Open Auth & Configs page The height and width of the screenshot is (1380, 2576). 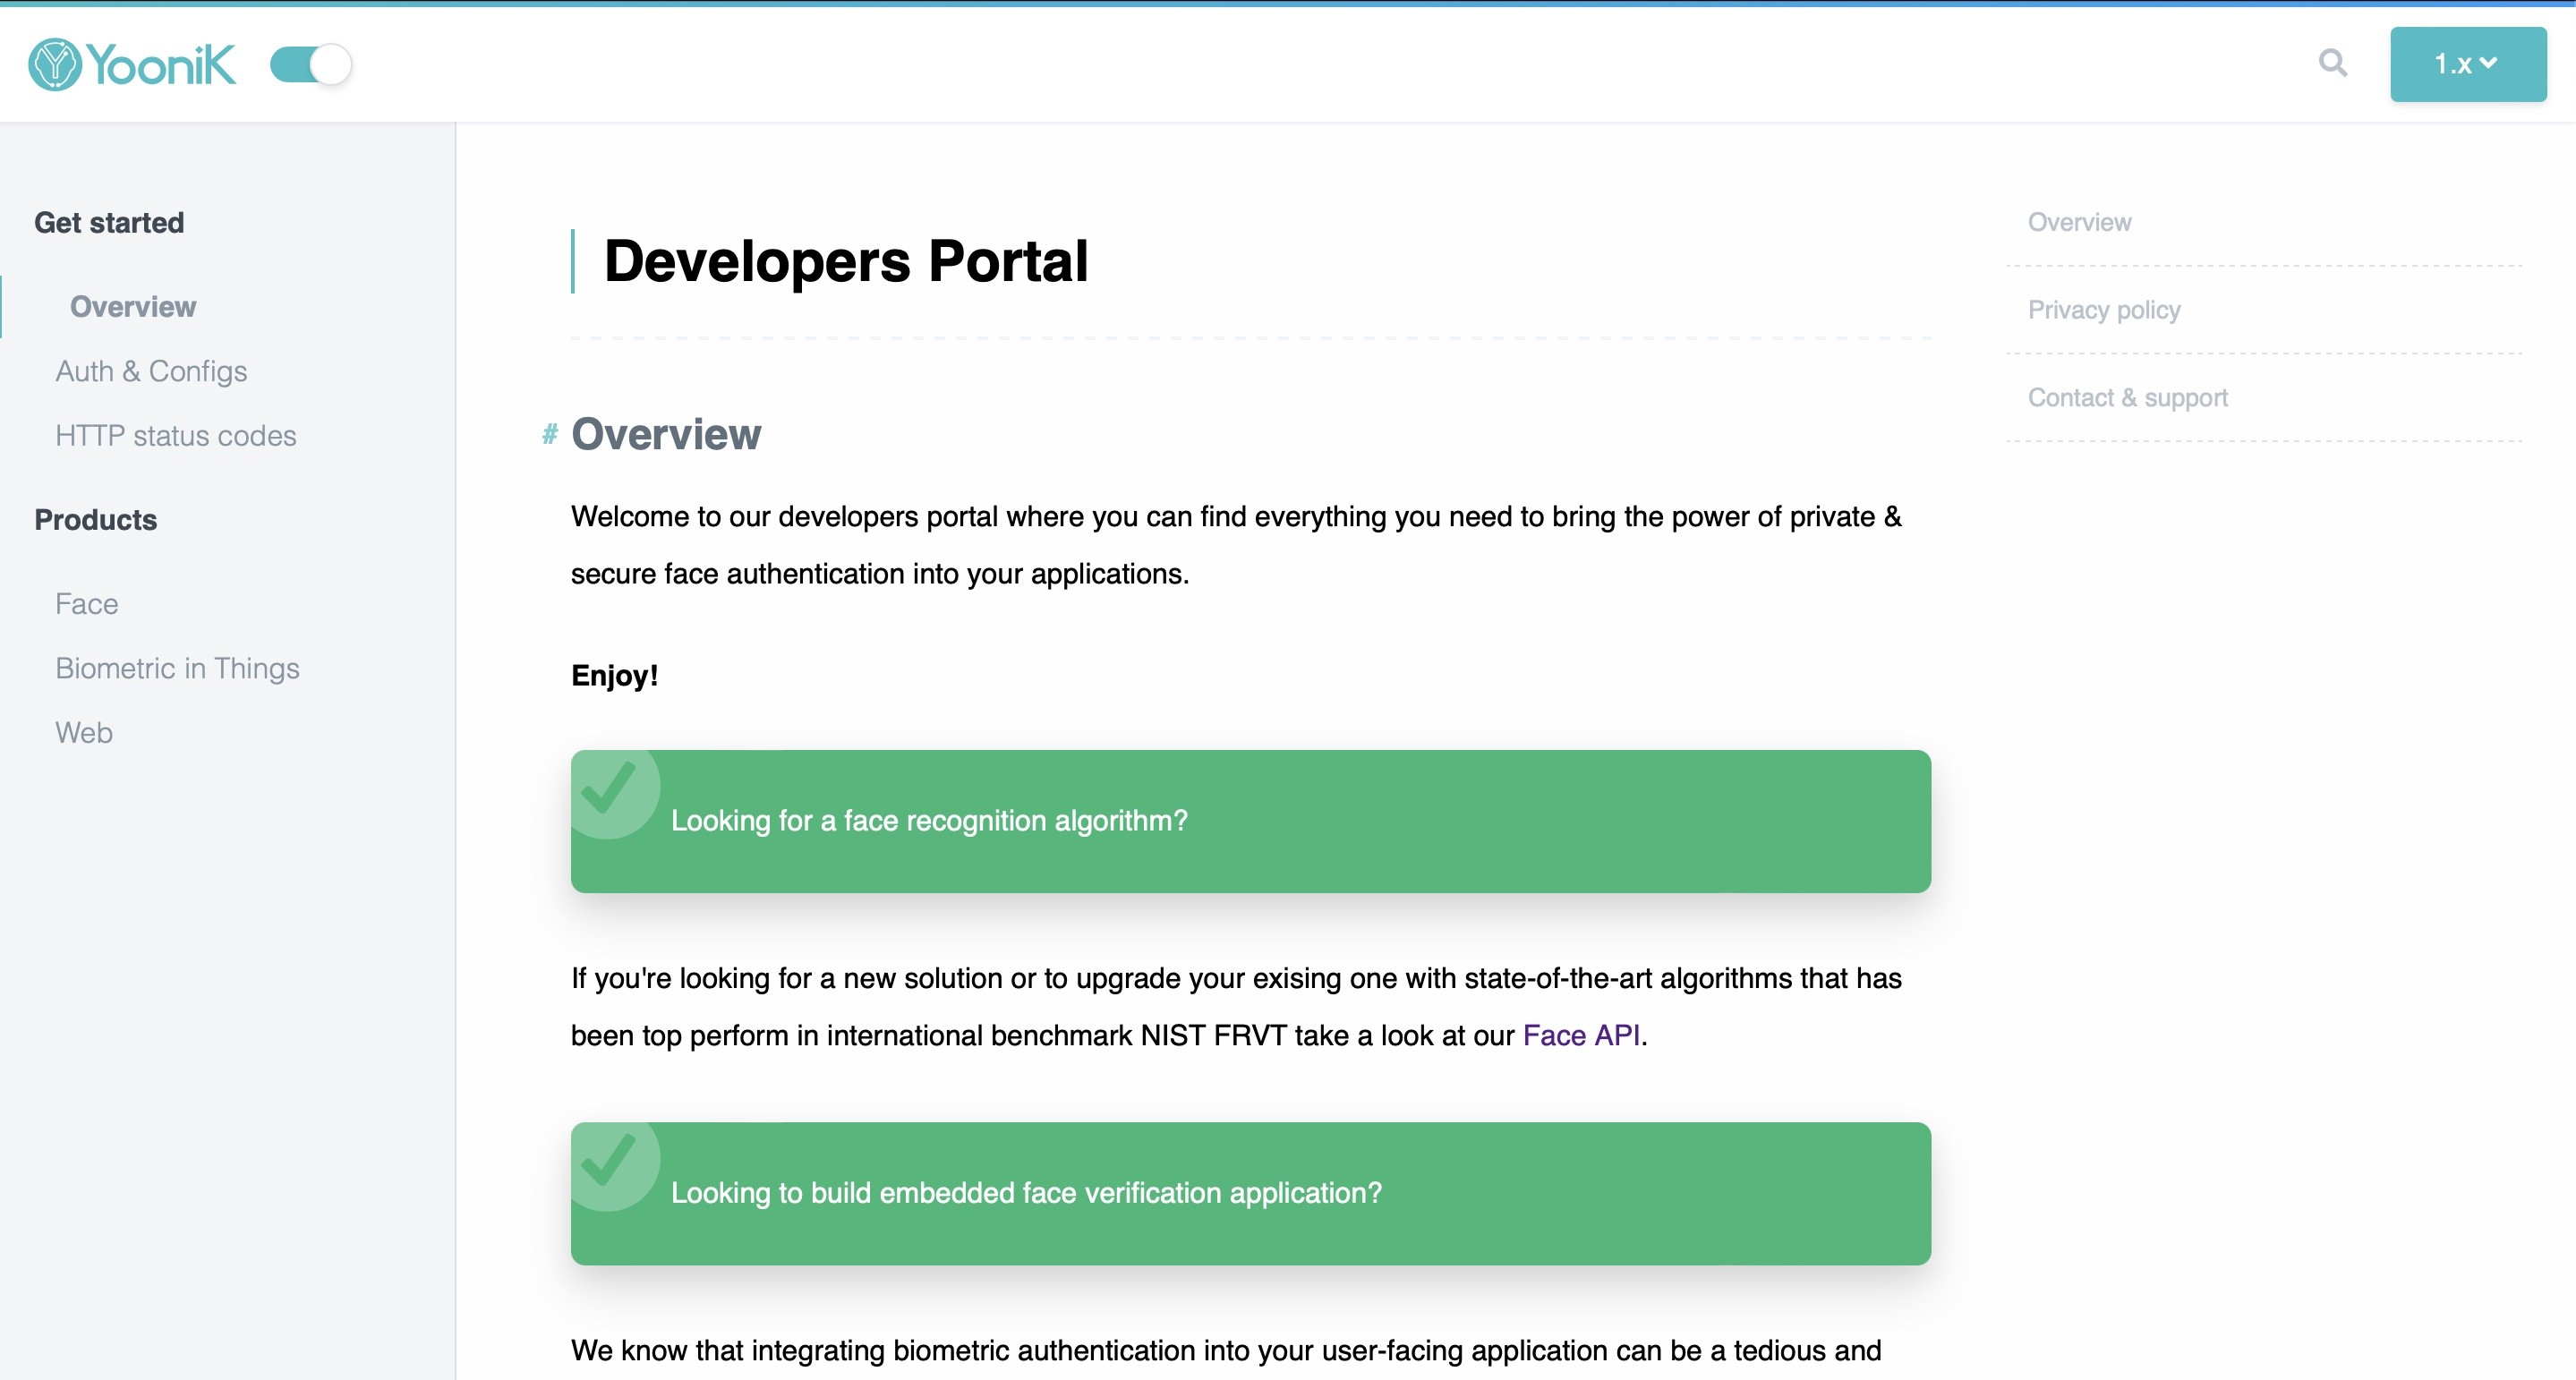click(151, 371)
